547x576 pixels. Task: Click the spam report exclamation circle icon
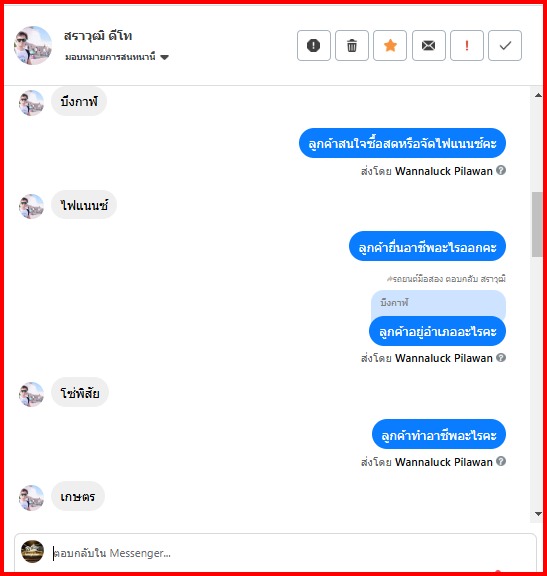pyautogui.click(x=313, y=46)
